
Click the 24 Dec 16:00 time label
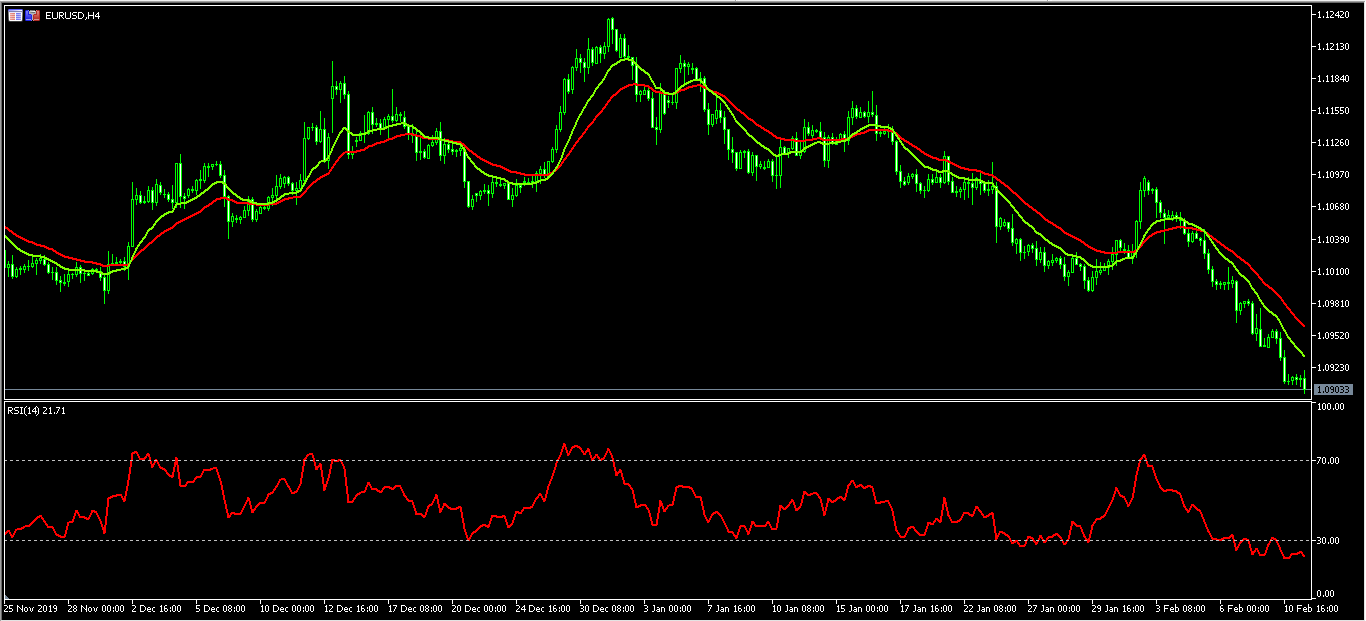[544, 607]
